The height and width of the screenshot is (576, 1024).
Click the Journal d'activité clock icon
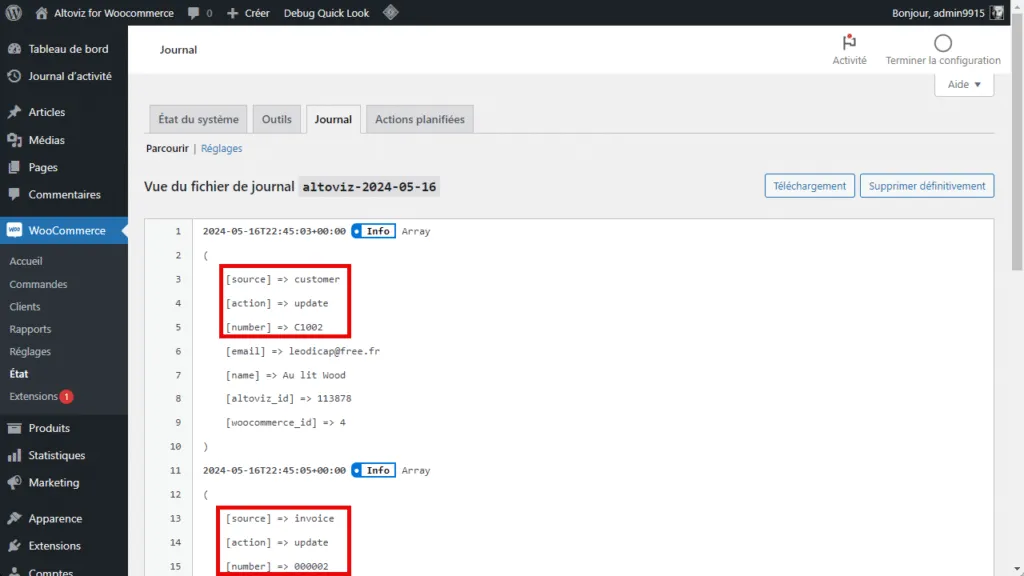point(14,76)
